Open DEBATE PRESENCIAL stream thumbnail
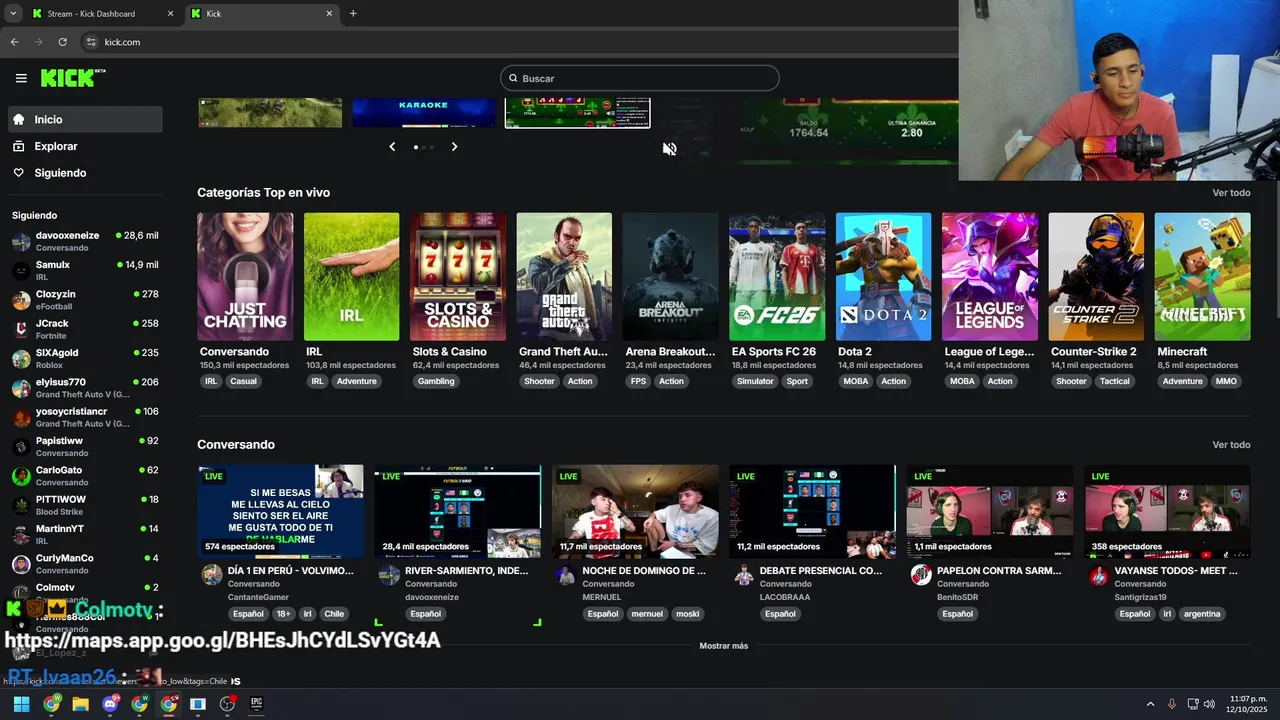 (x=812, y=511)
